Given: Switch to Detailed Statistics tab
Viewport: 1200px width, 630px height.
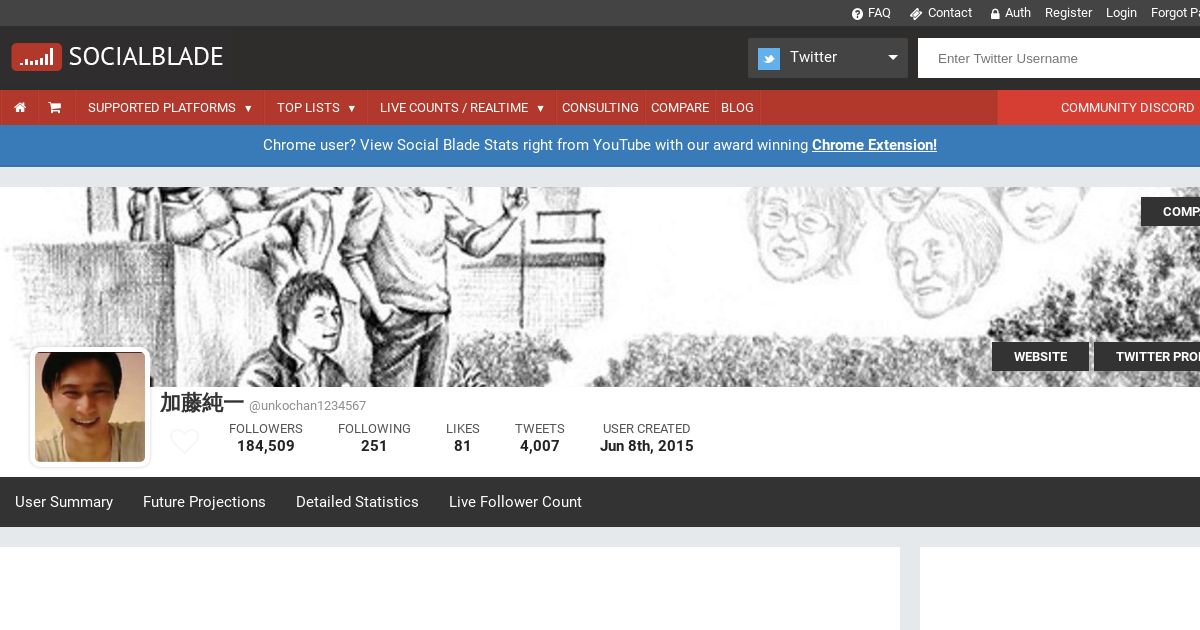Looking at the screenshot, I should tap(357, 502).
